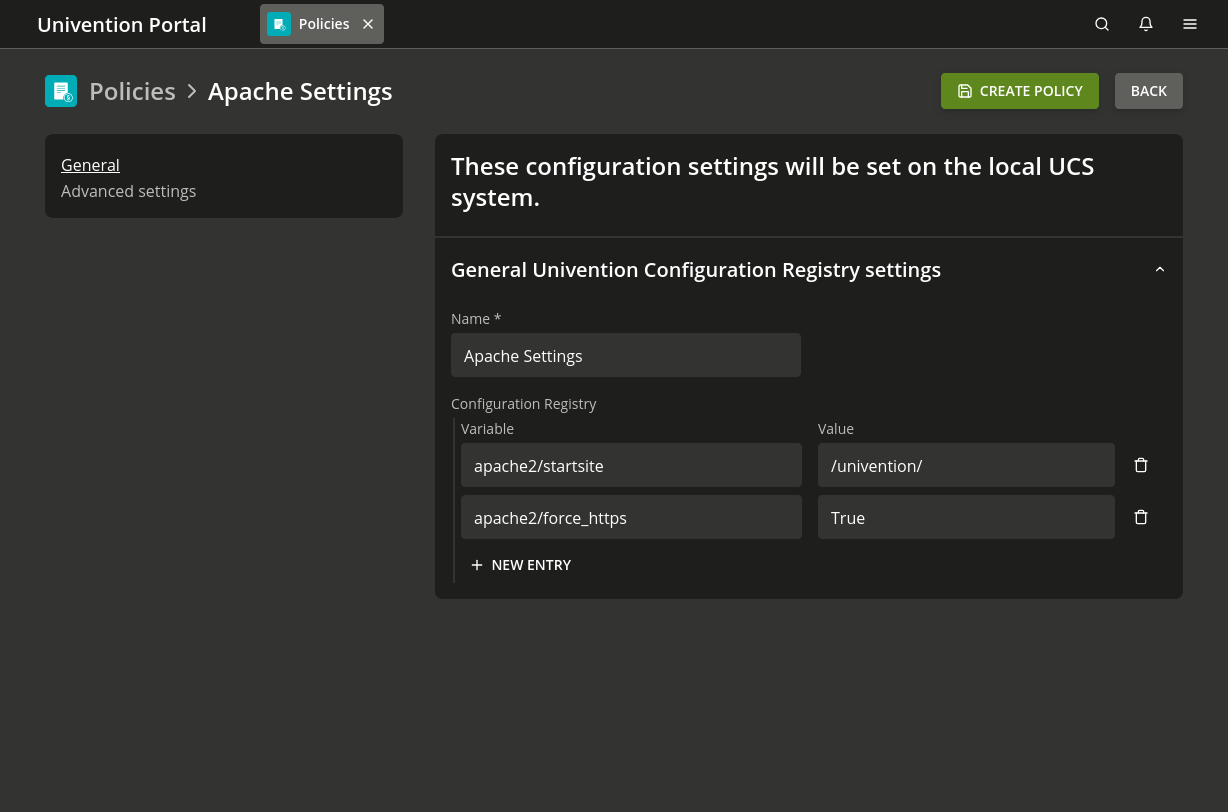Viewport: 1228px width, 812px height.
Task: Click the Policies tab icon
Action: pos(279,24)
